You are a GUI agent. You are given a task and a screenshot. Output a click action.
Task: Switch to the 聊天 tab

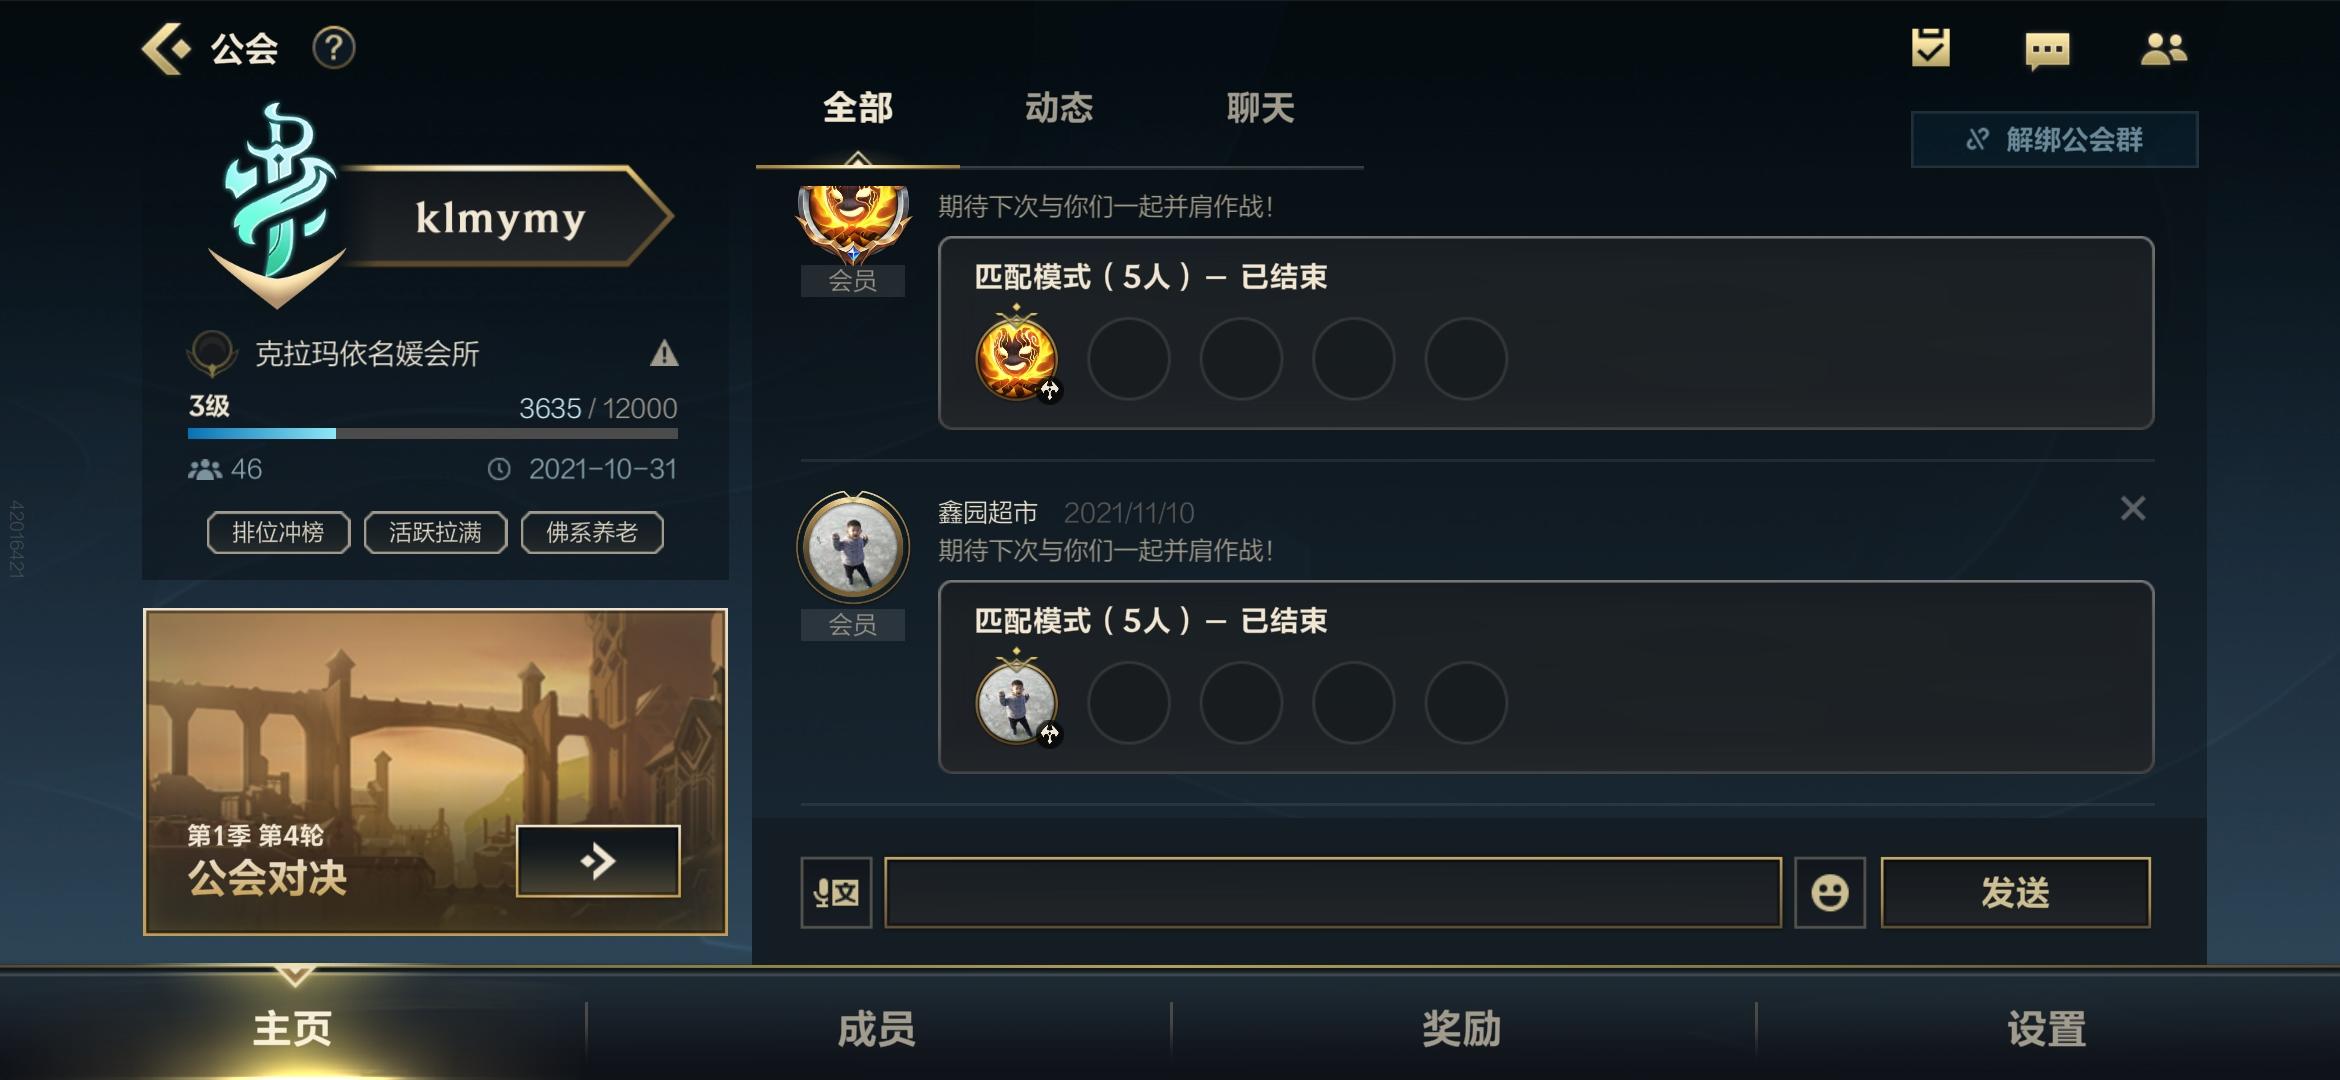(1260, 107)
